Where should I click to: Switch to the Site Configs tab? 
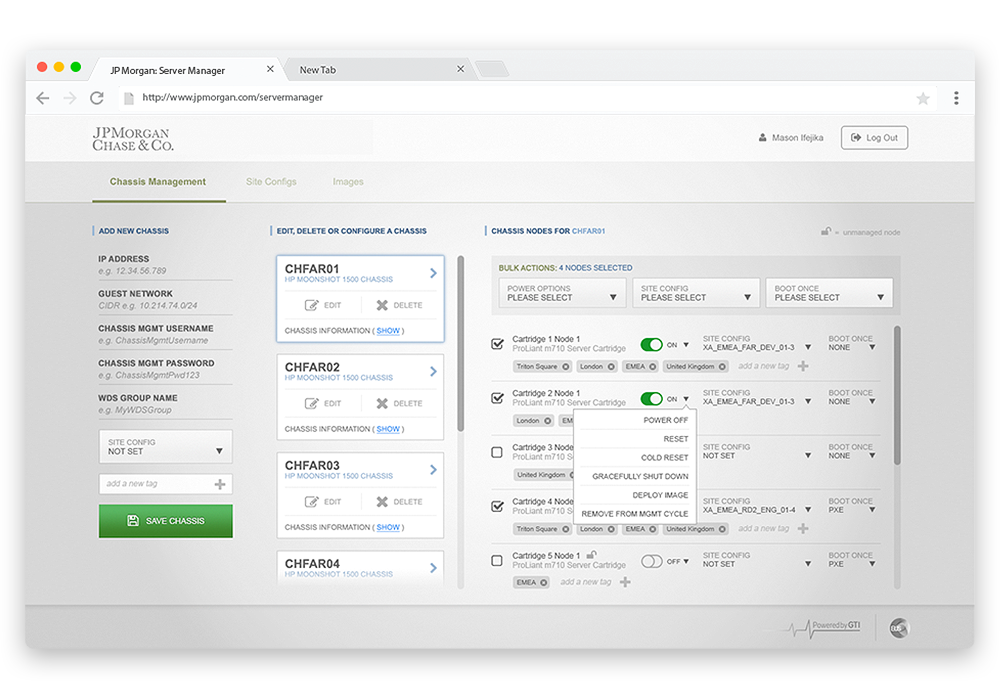271,182
